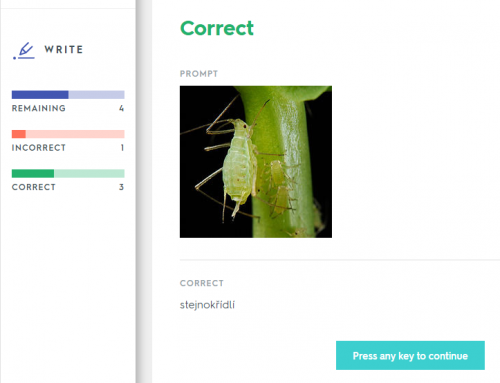Click the PROMPT section label
Screen dimensions: 500x383
[199, 74]
